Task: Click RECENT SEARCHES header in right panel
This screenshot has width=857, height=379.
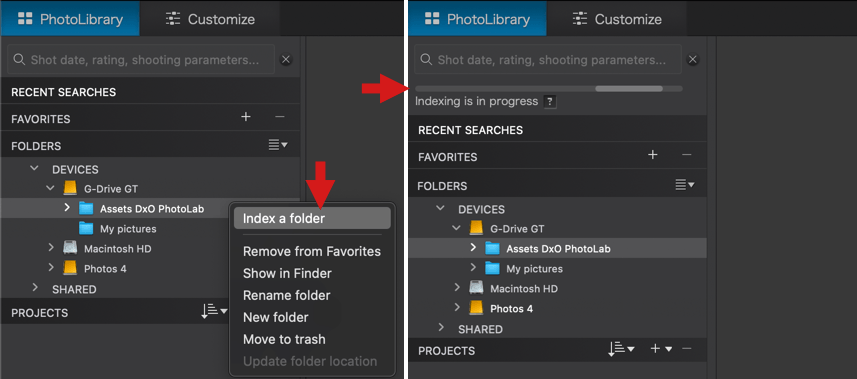Action: pos(557,130)
